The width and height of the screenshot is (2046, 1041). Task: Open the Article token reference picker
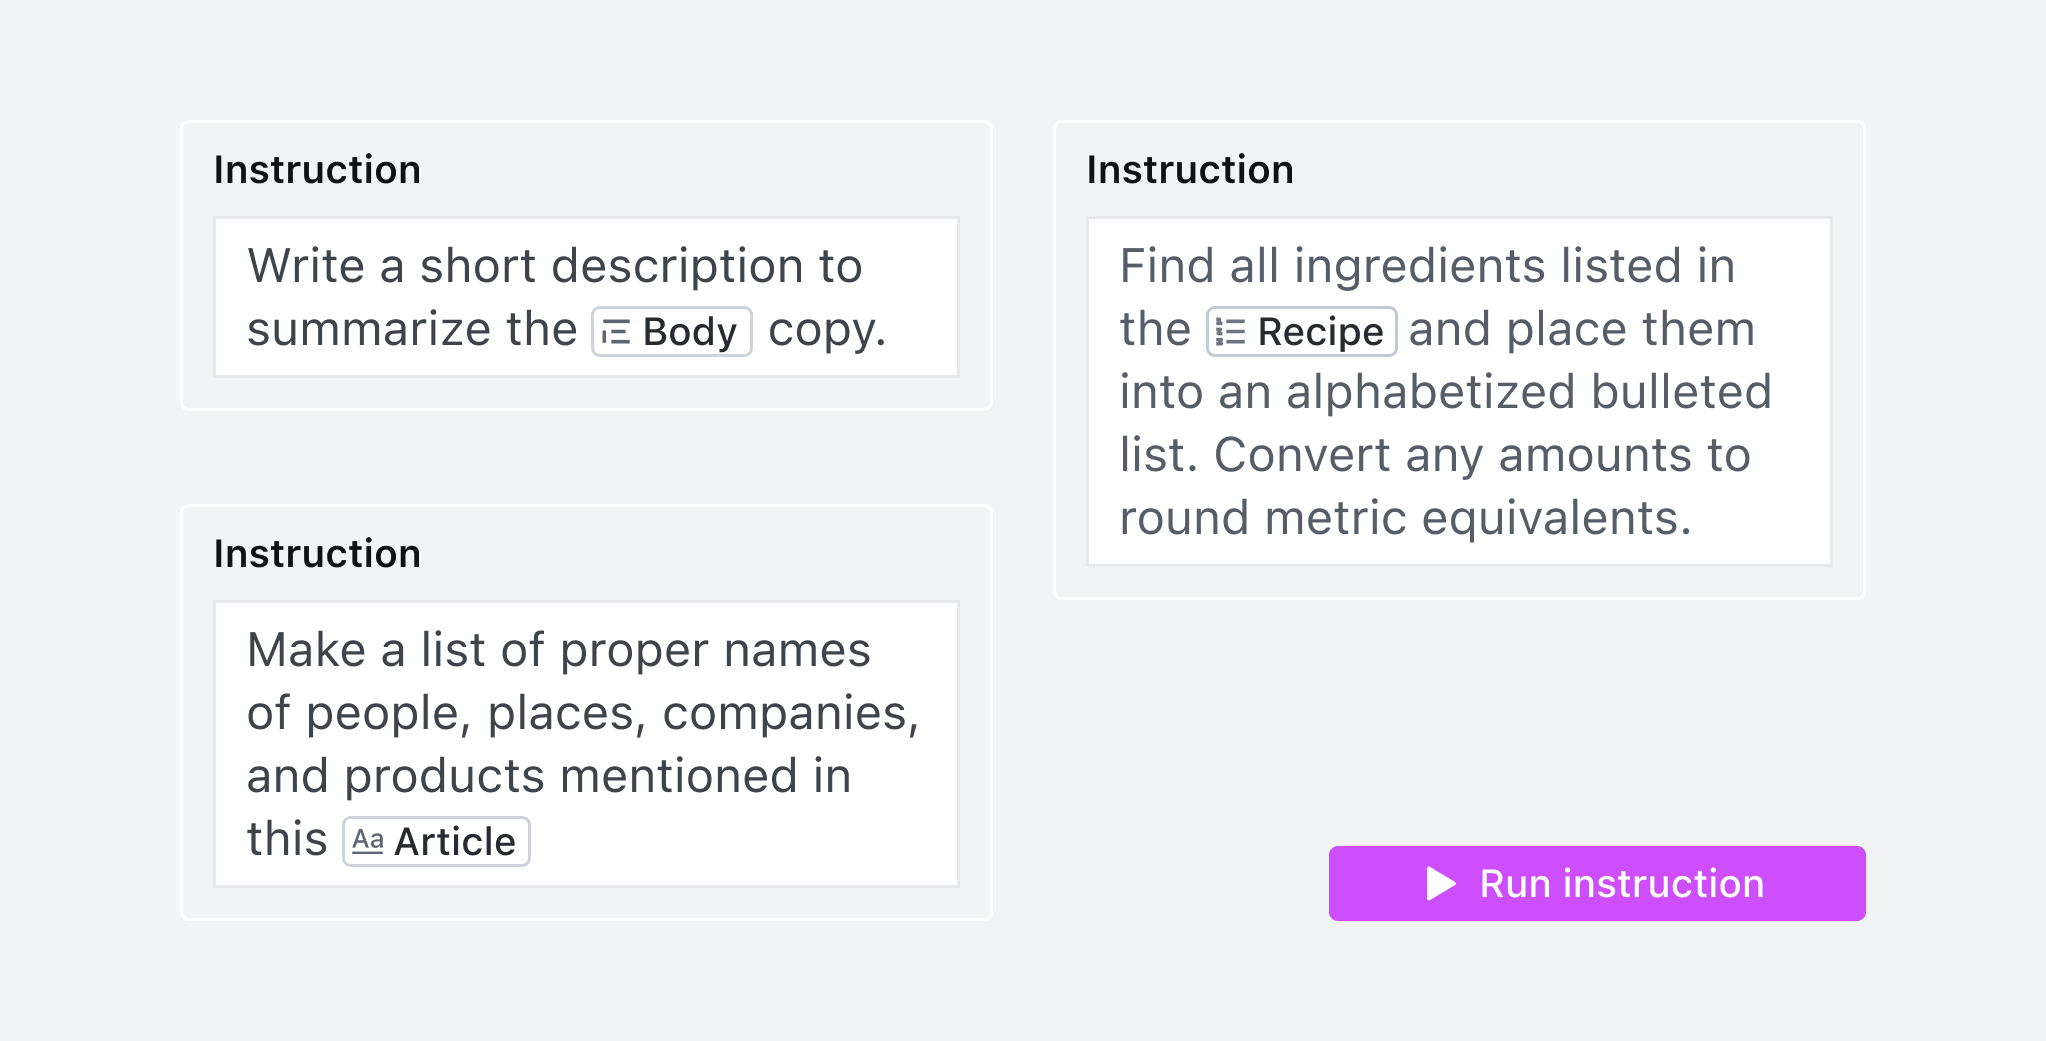pos(436,841)
